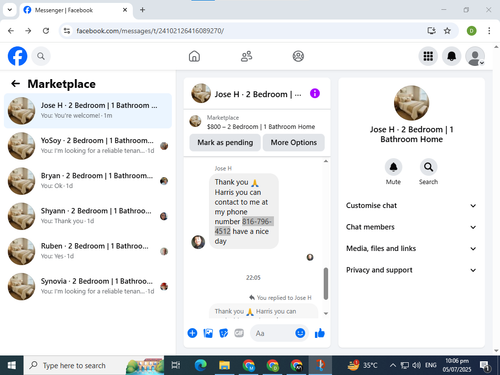This screenshot has height=375, width=500.
Task: Select Bryan conversation
Action: (x=88, y=181)
